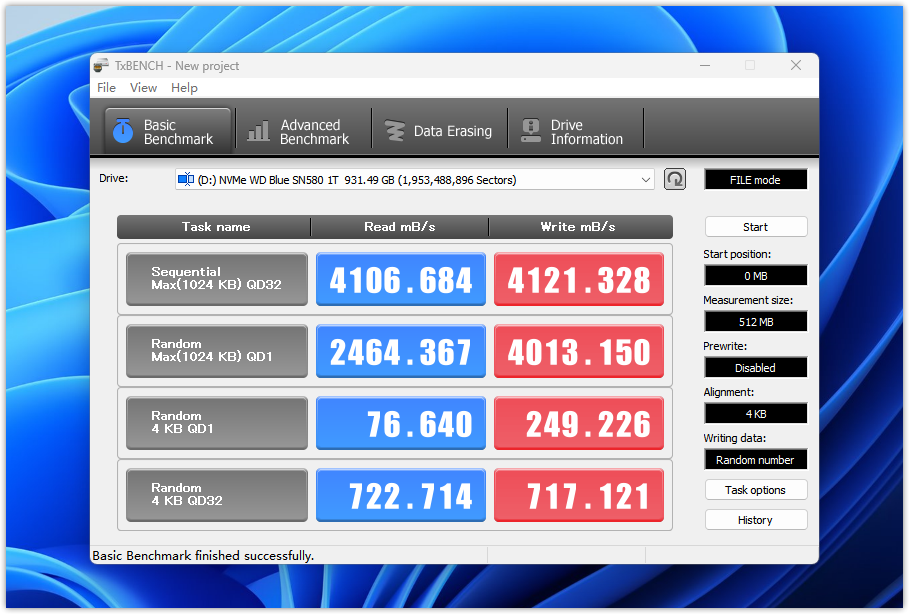Click the Start position 0 MB field
909x614 pixels.
tap(755, 276)
